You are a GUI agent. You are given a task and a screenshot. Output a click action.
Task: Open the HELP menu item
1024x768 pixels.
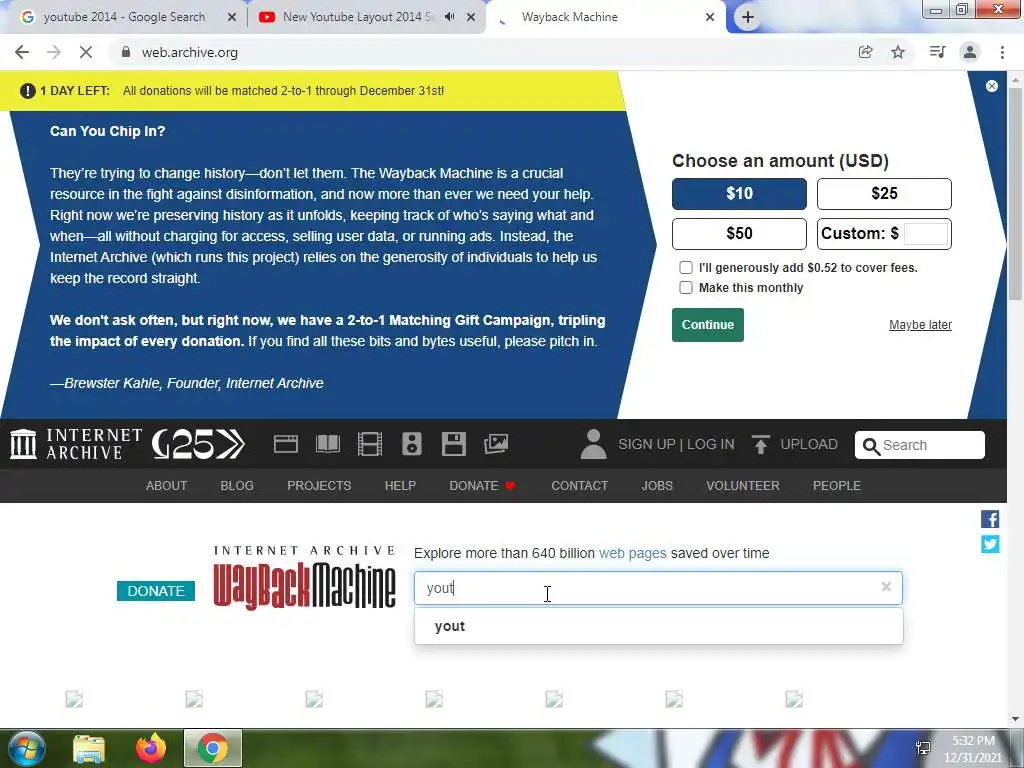[x=400, y=486]
